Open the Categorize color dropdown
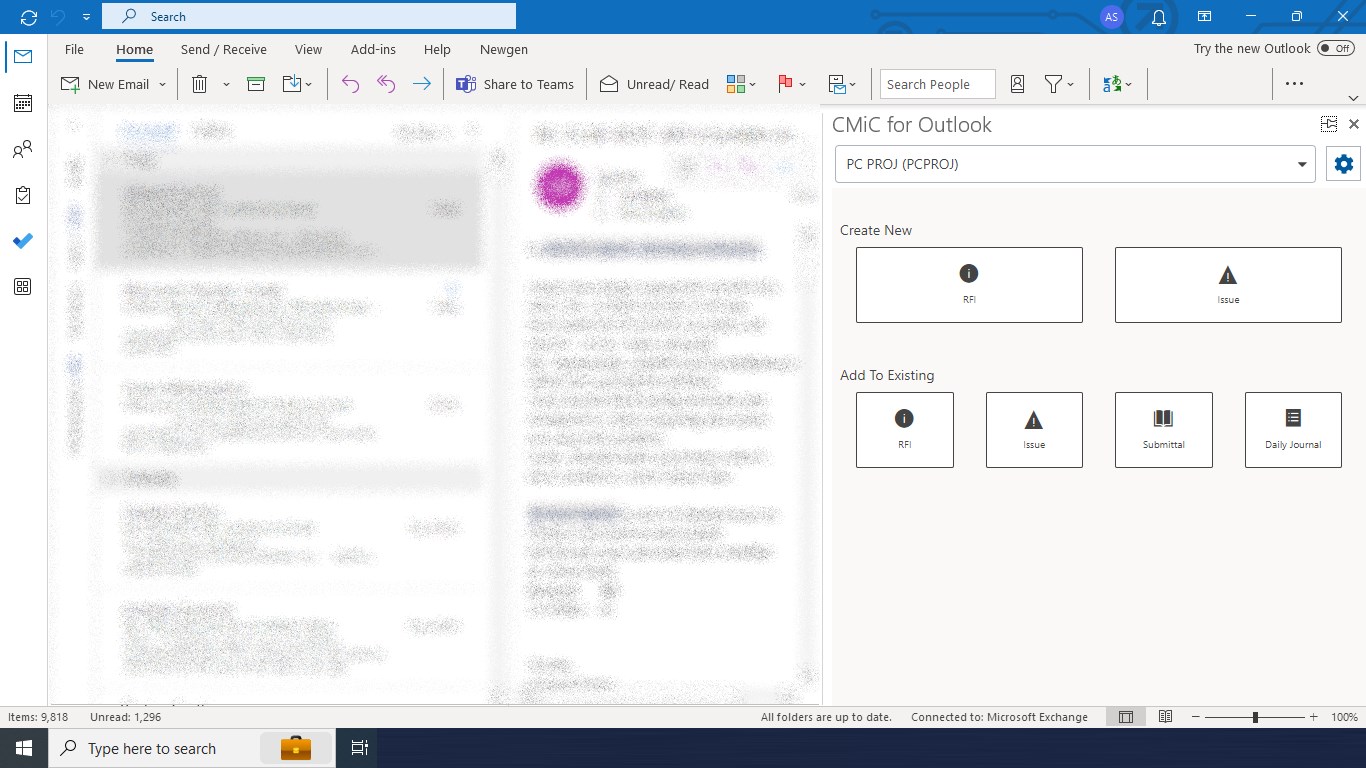 pyautogui.click(x=741, y=84)
